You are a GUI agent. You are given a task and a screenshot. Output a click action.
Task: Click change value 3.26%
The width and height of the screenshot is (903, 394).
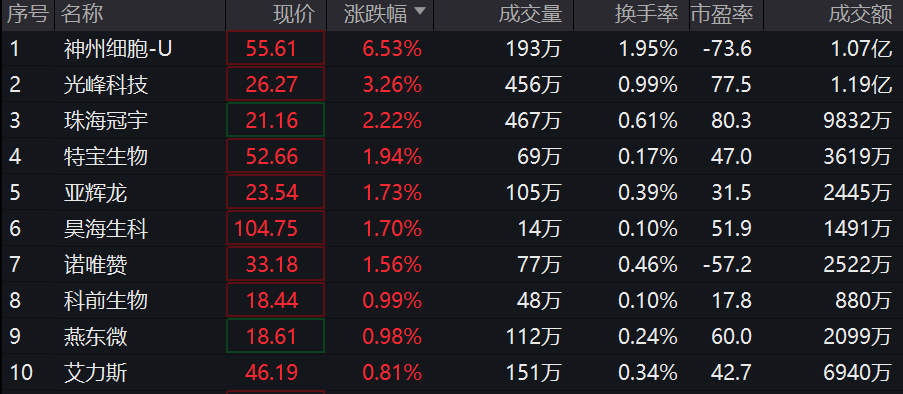tap(392, 85)
